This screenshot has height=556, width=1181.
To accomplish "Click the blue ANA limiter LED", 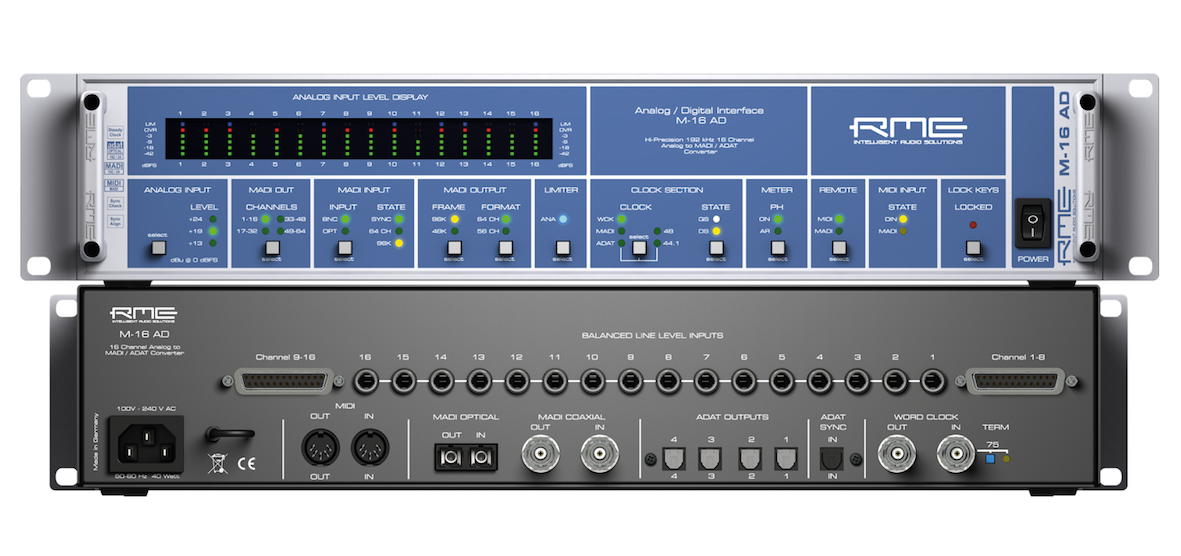I will (x=563, y=219).
